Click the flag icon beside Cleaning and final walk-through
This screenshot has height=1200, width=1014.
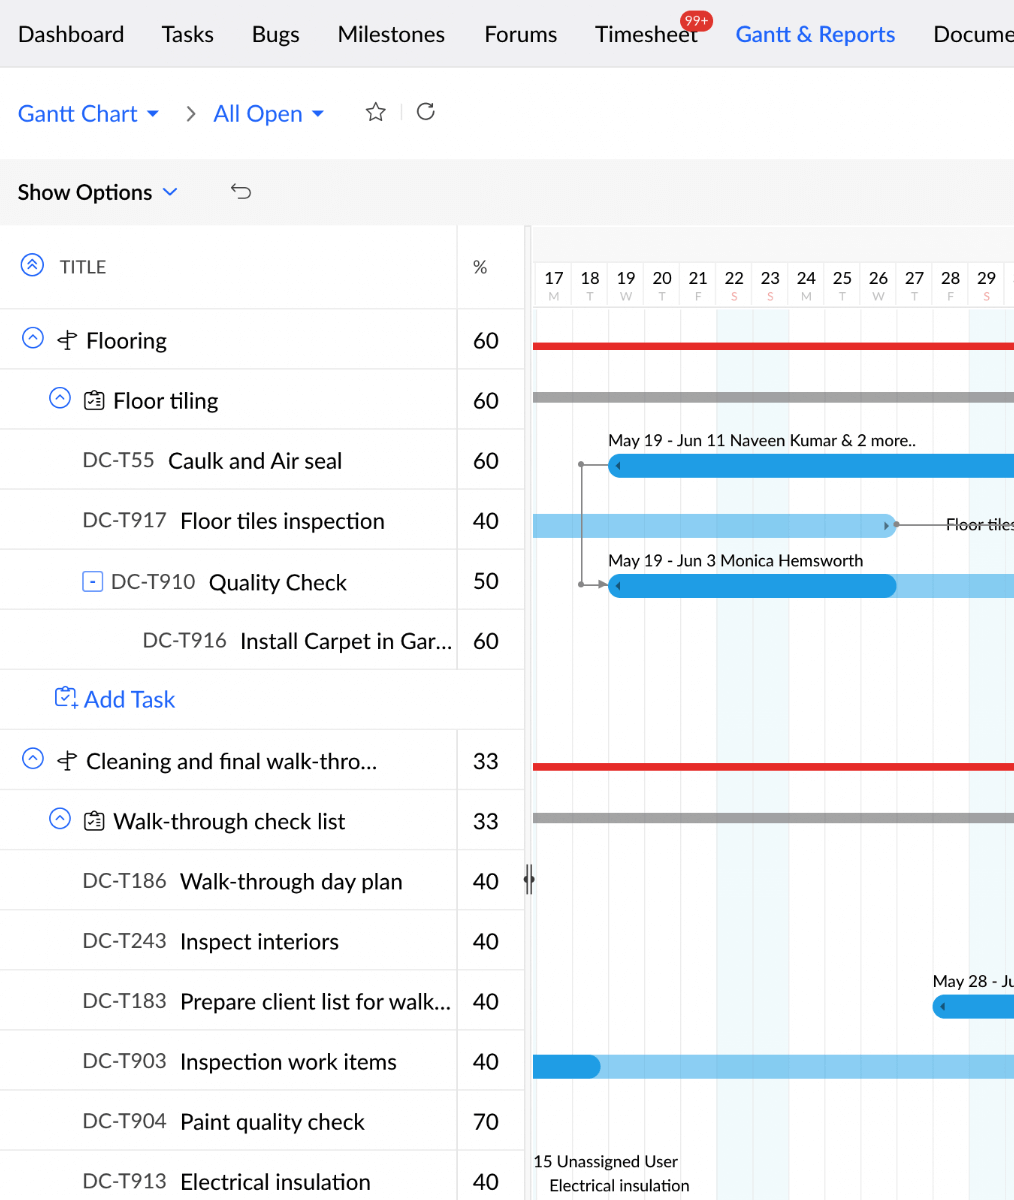(x=66, y=760)
